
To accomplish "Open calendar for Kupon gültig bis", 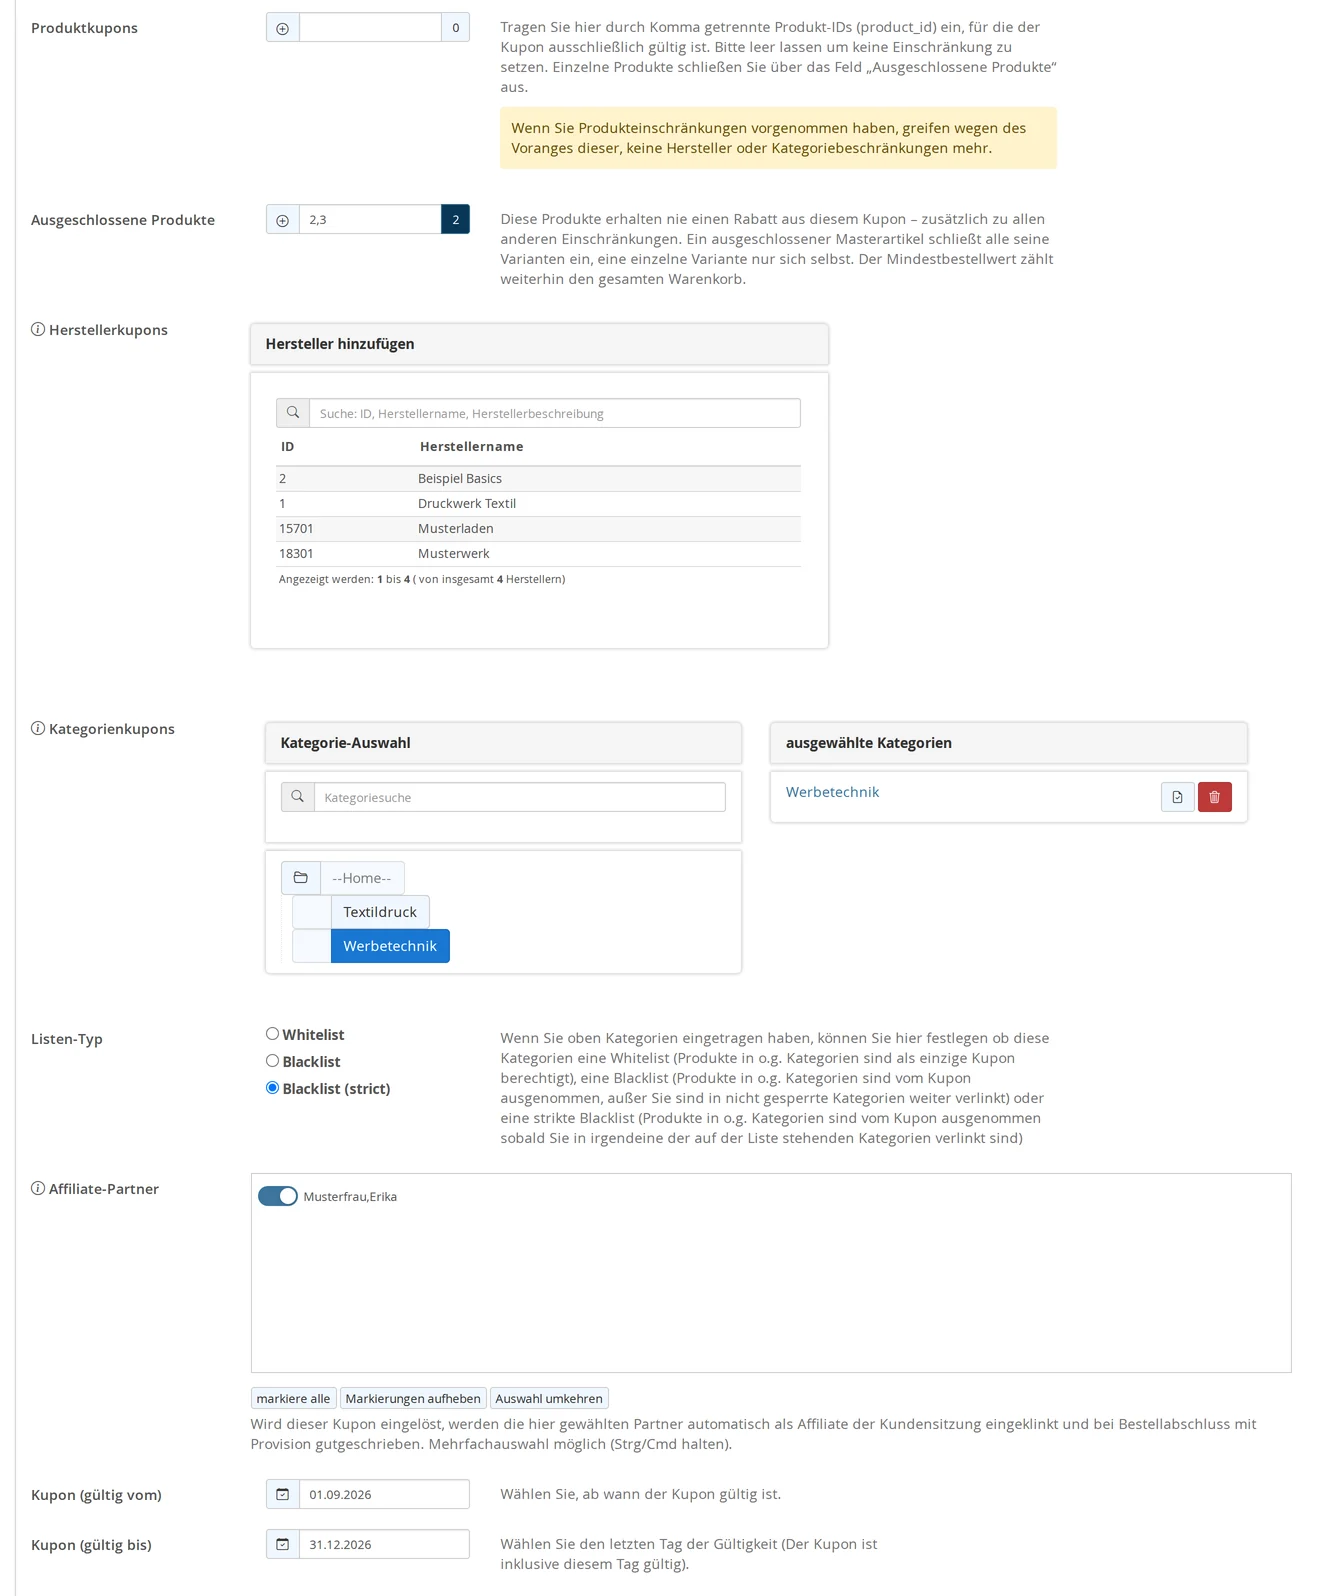I will pyautogui.click(x=283, y=1544).
